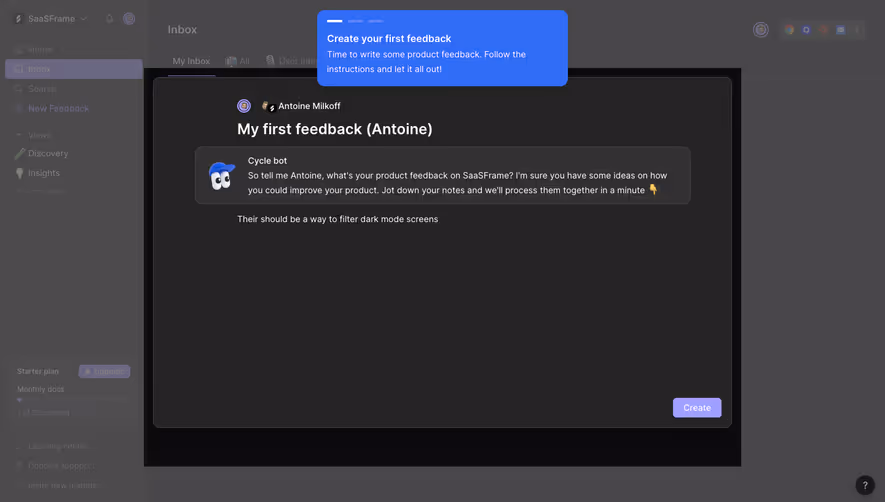Switch to the All tab

pos(238,61)
